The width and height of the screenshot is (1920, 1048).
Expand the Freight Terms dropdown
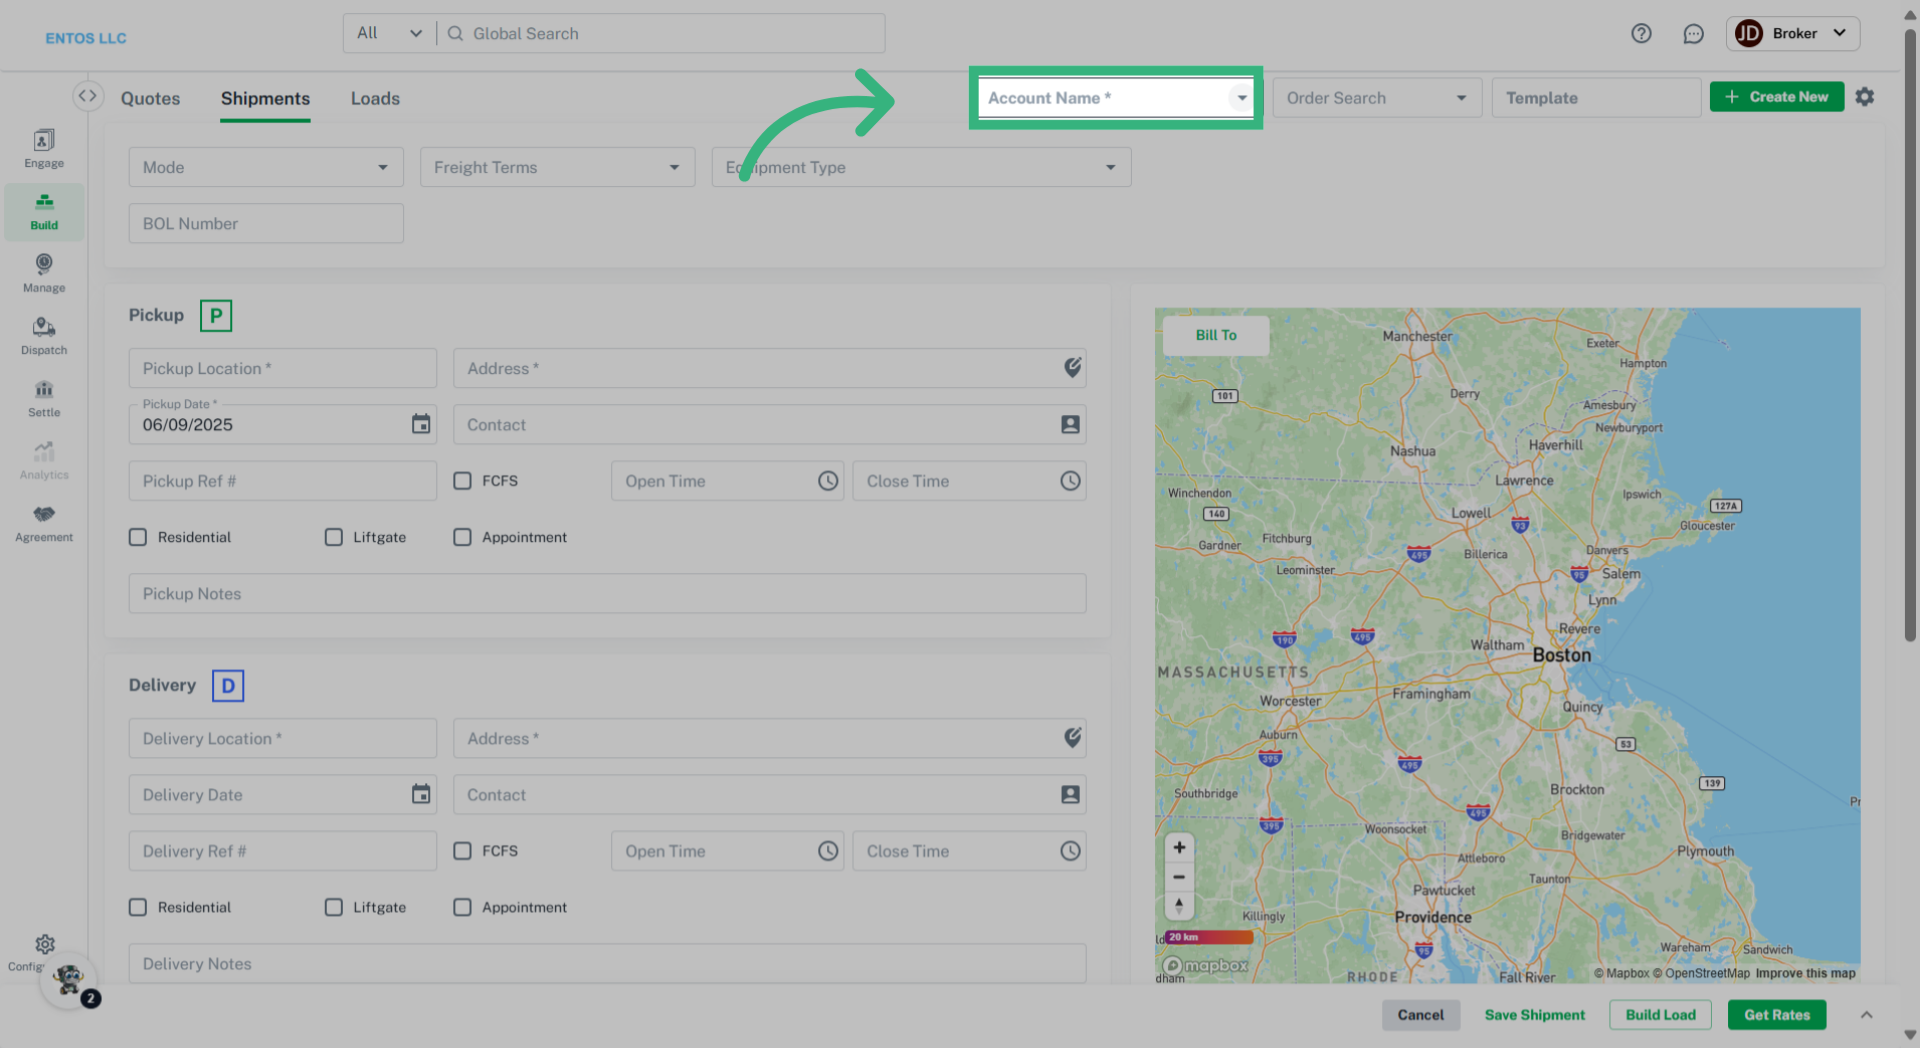(x=557, y=167)
